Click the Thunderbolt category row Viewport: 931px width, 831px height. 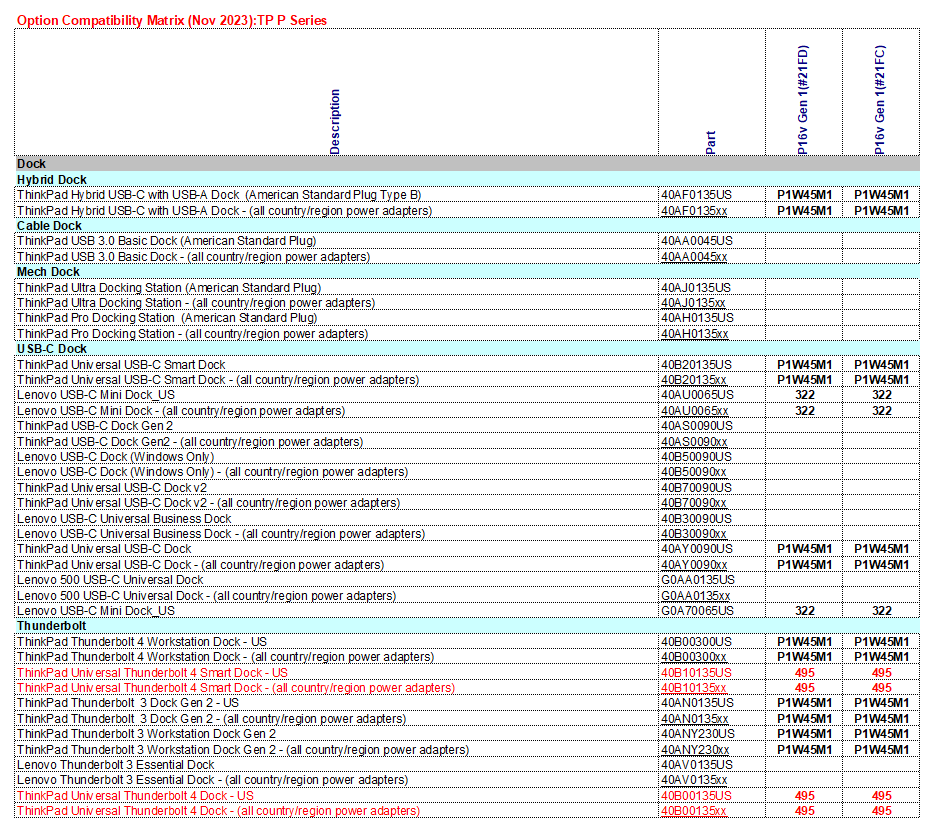tap(467, 626)
